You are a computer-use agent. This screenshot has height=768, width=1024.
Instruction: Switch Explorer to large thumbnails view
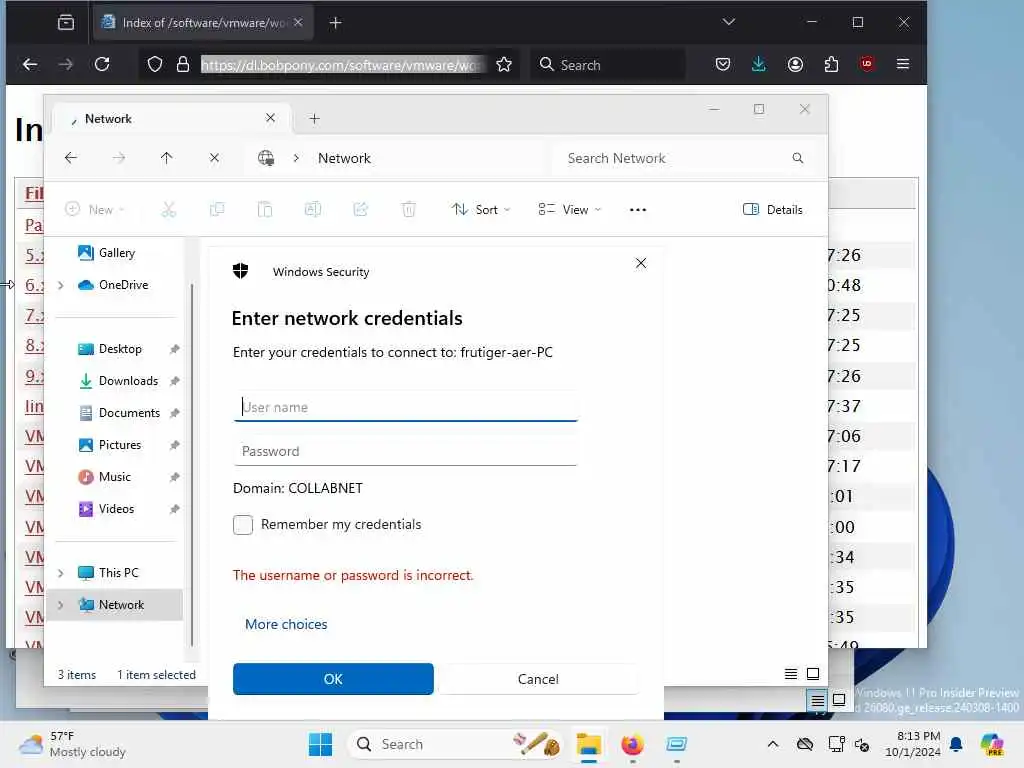(x=813, y=674)
